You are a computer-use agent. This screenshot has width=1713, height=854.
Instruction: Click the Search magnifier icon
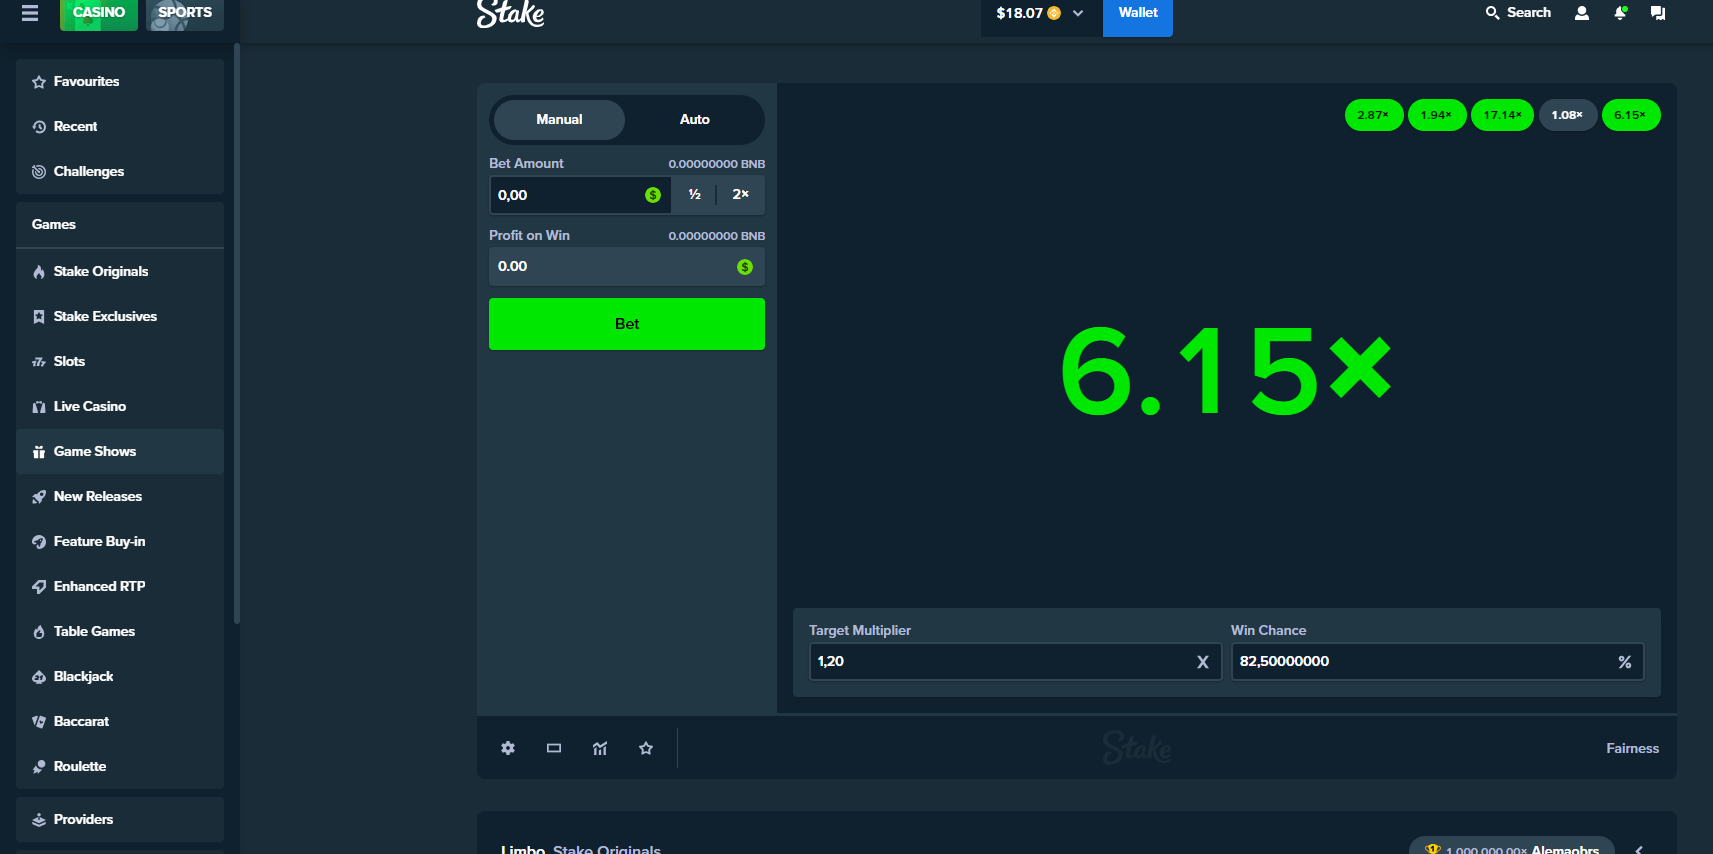(x=1492, y=13)
